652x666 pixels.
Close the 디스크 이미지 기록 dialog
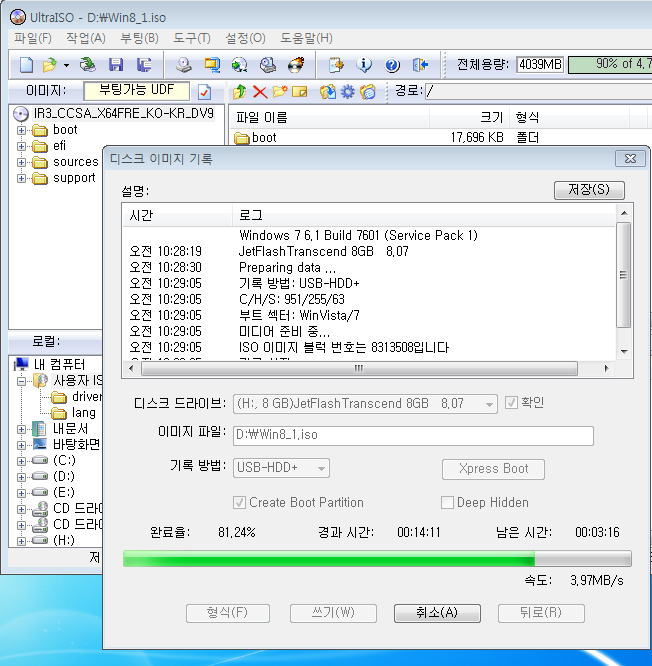(630, 159)
